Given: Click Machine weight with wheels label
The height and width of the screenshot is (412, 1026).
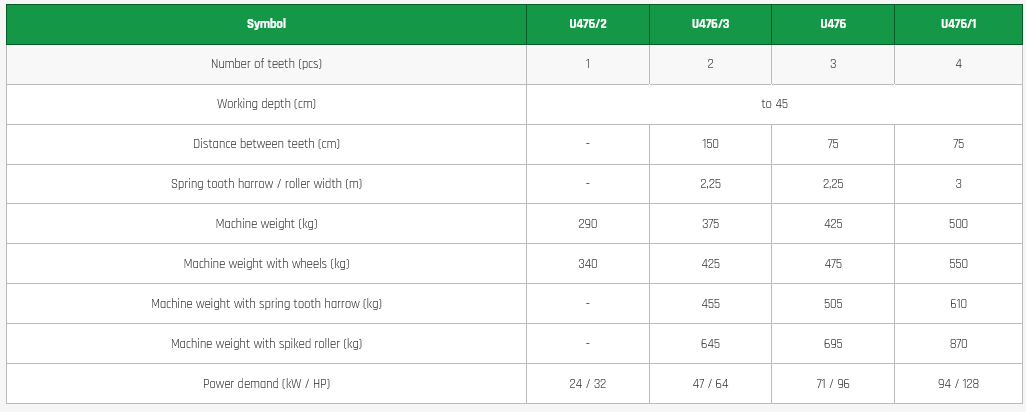Looking at the screenshot, I should 266,264.
